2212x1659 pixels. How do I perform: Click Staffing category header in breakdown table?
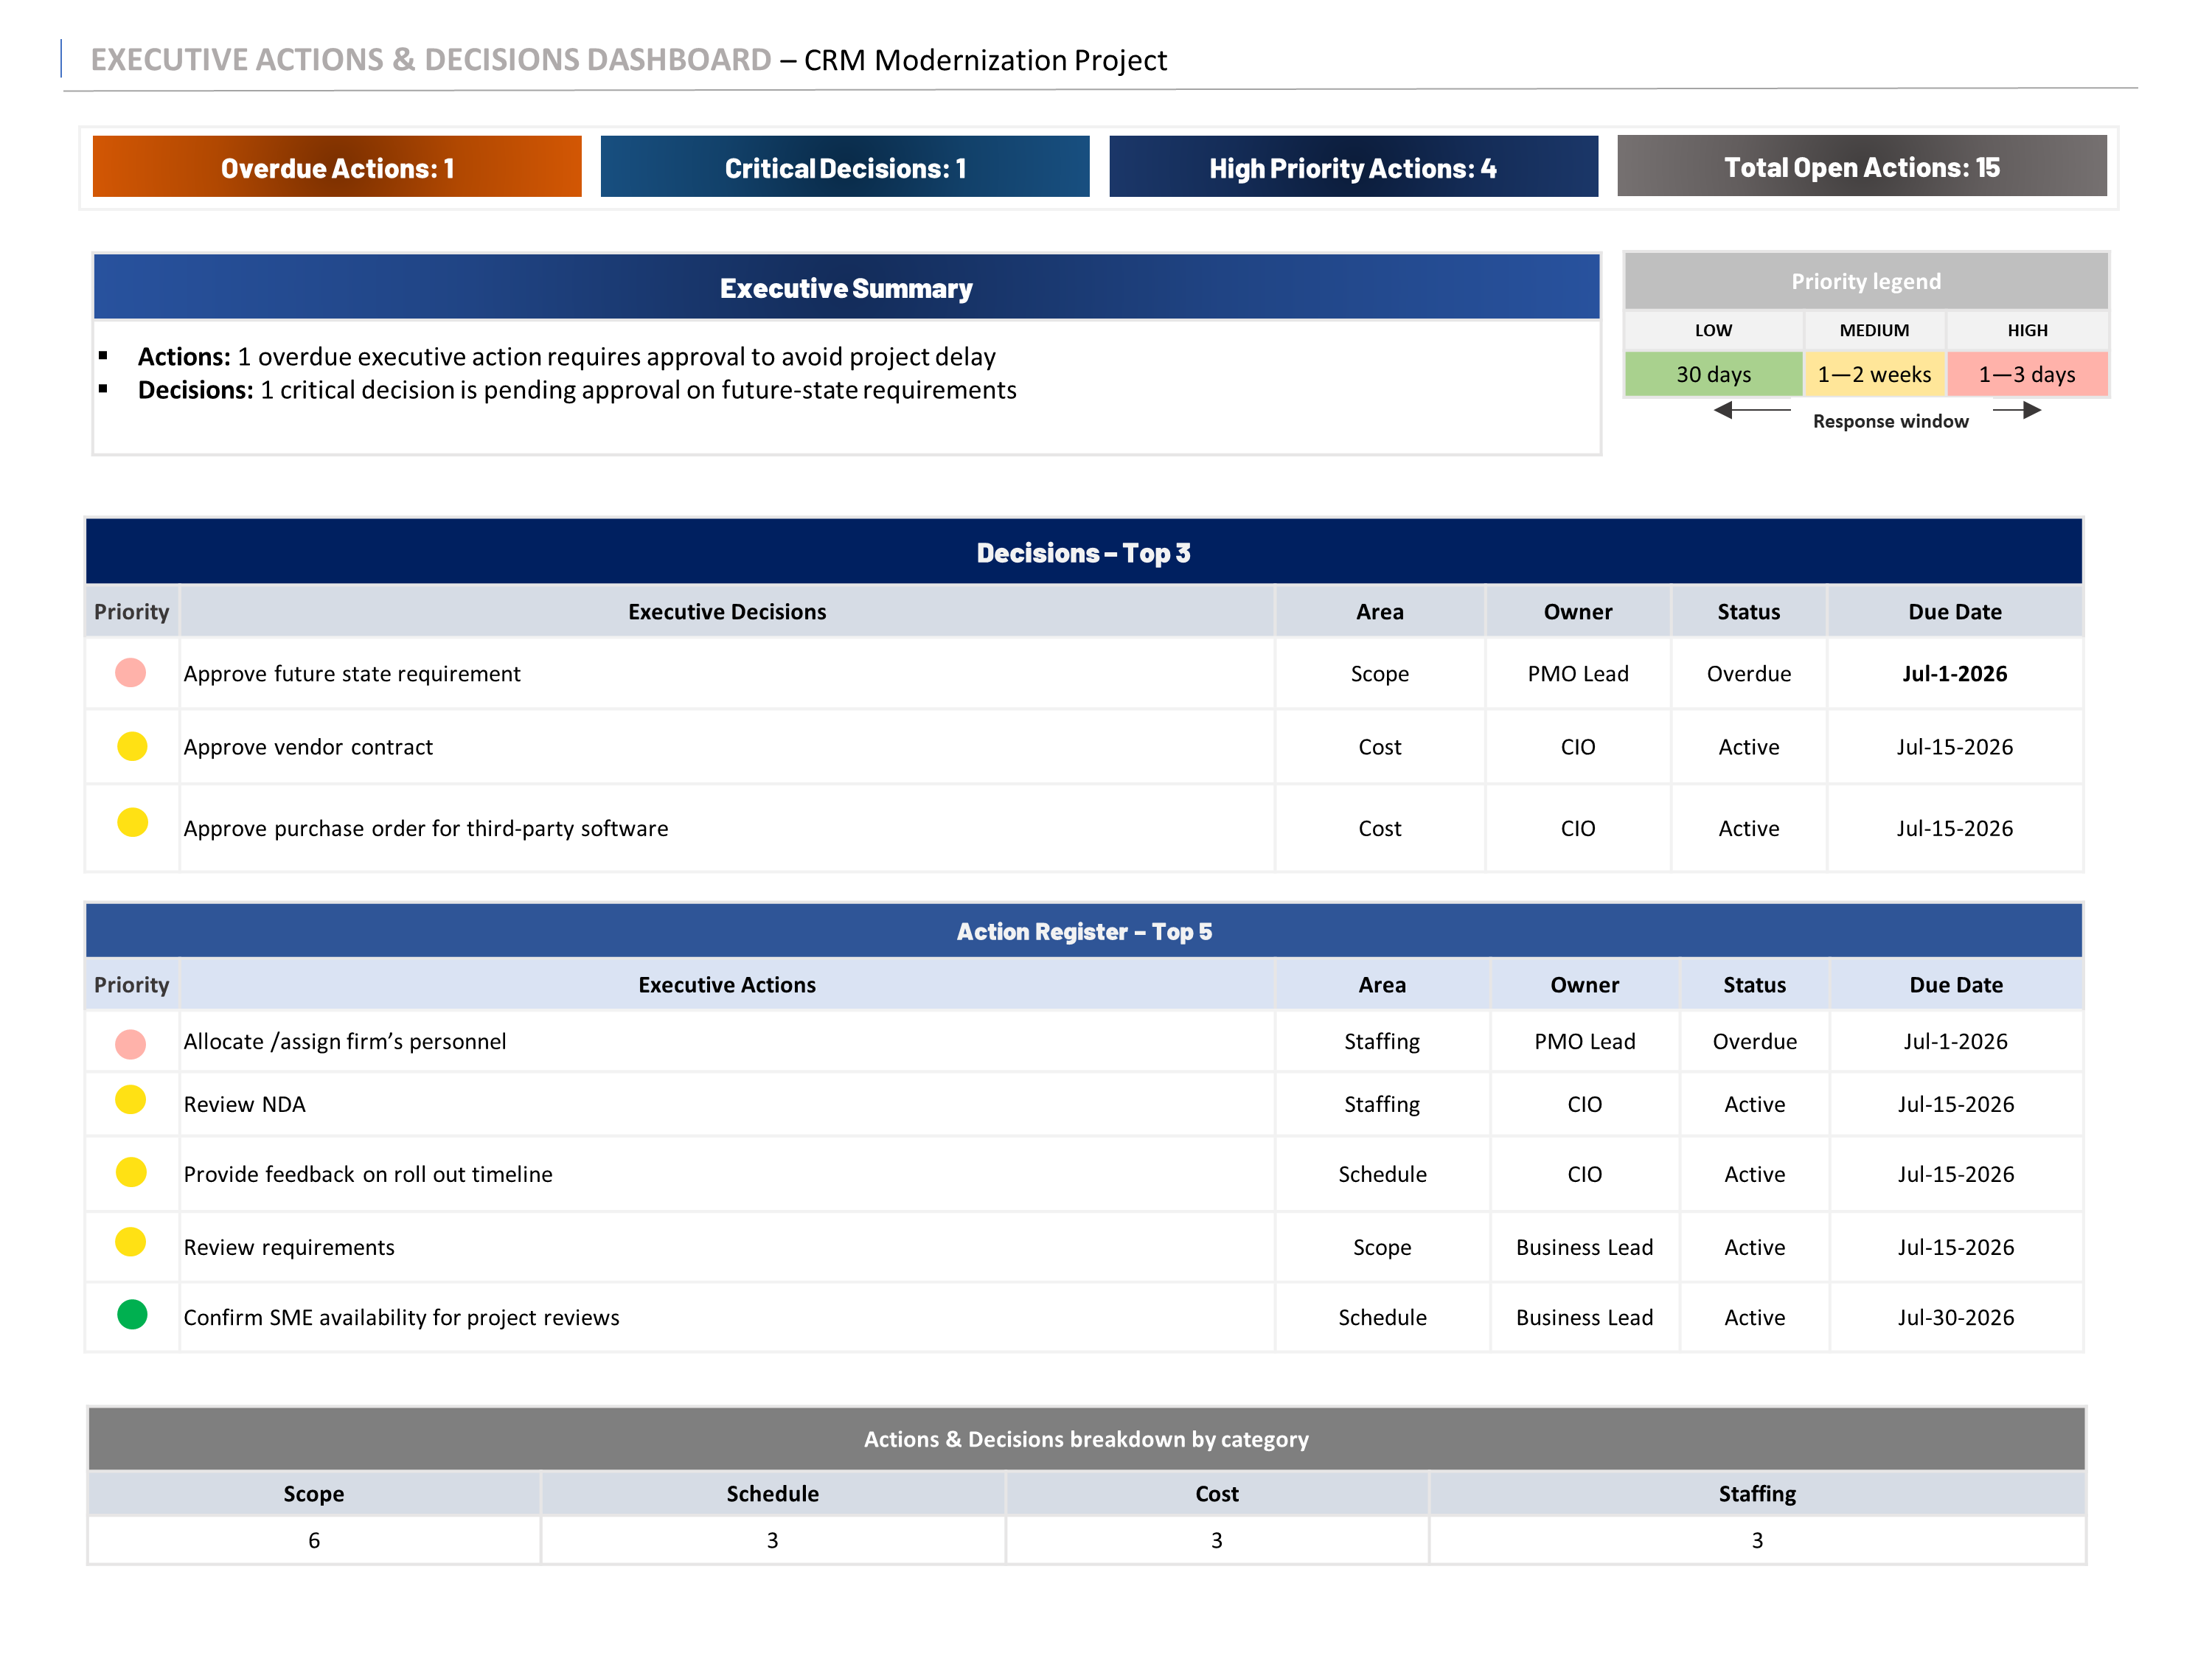click(1757, 1493)
